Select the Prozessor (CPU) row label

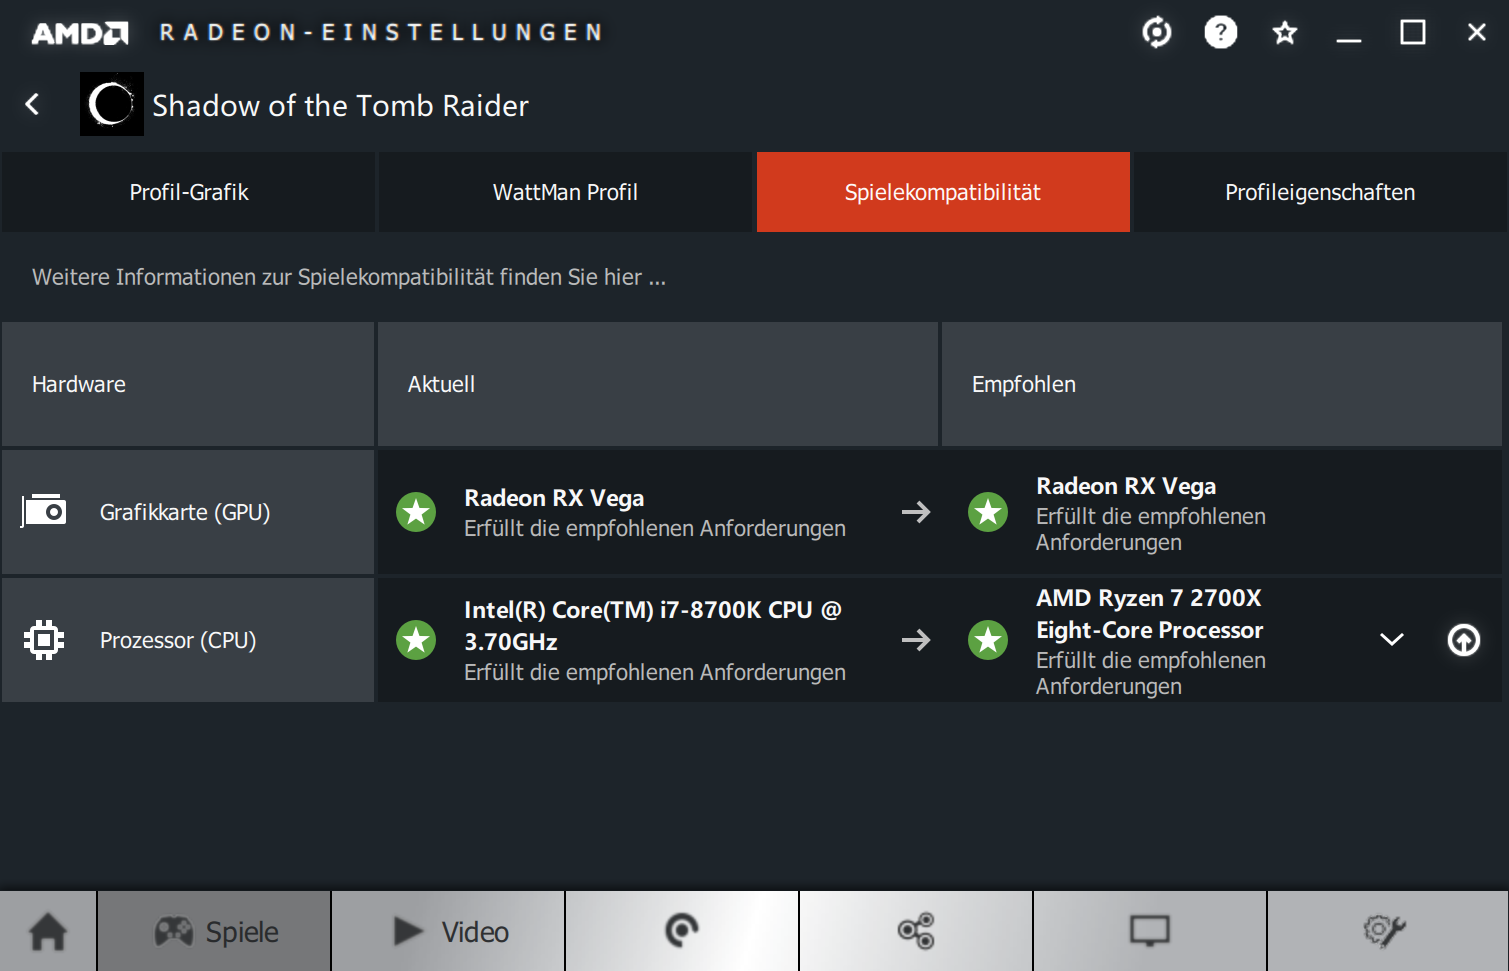coord(178,640)
